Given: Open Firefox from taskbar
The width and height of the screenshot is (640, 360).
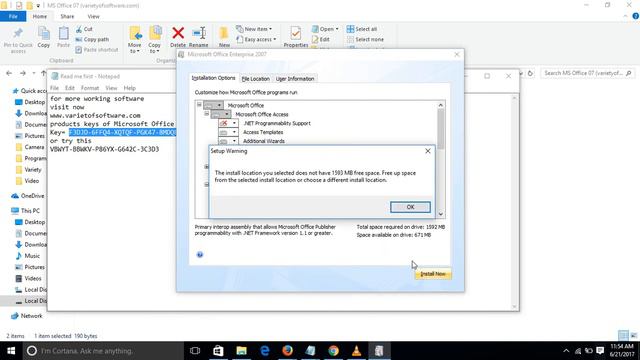Looking at the screenshot, I should [x=287, y=351].
